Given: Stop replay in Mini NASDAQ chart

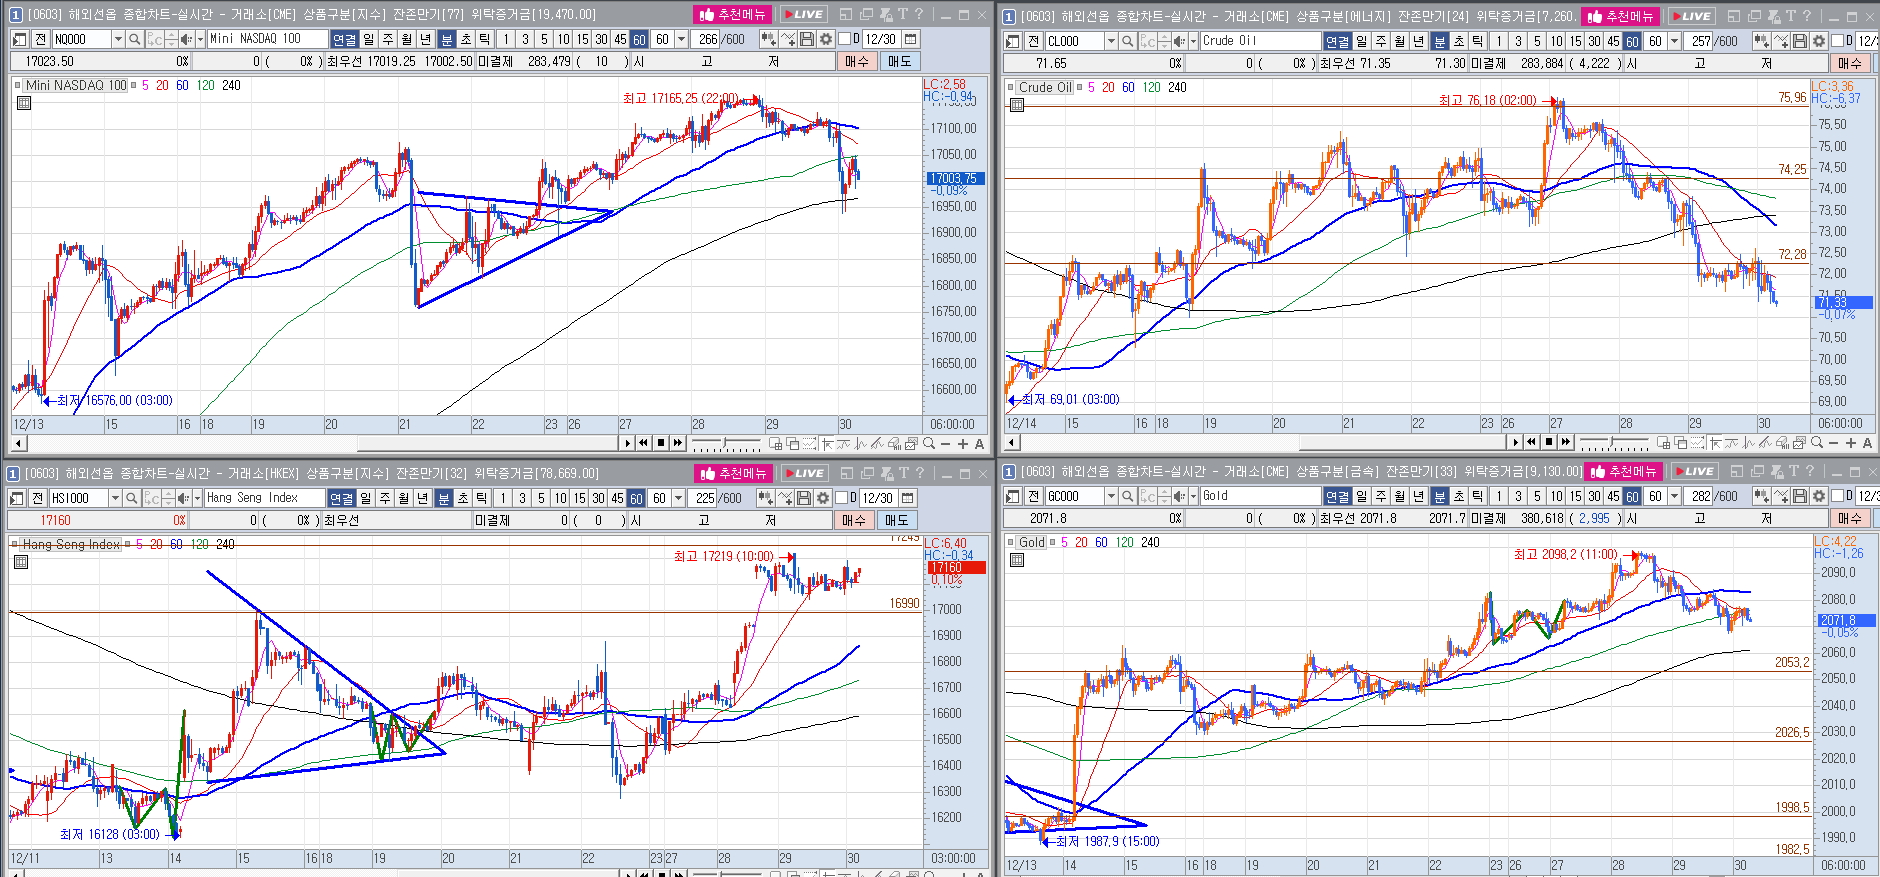Looking at the screenshot, I should [x=661, y=443].
